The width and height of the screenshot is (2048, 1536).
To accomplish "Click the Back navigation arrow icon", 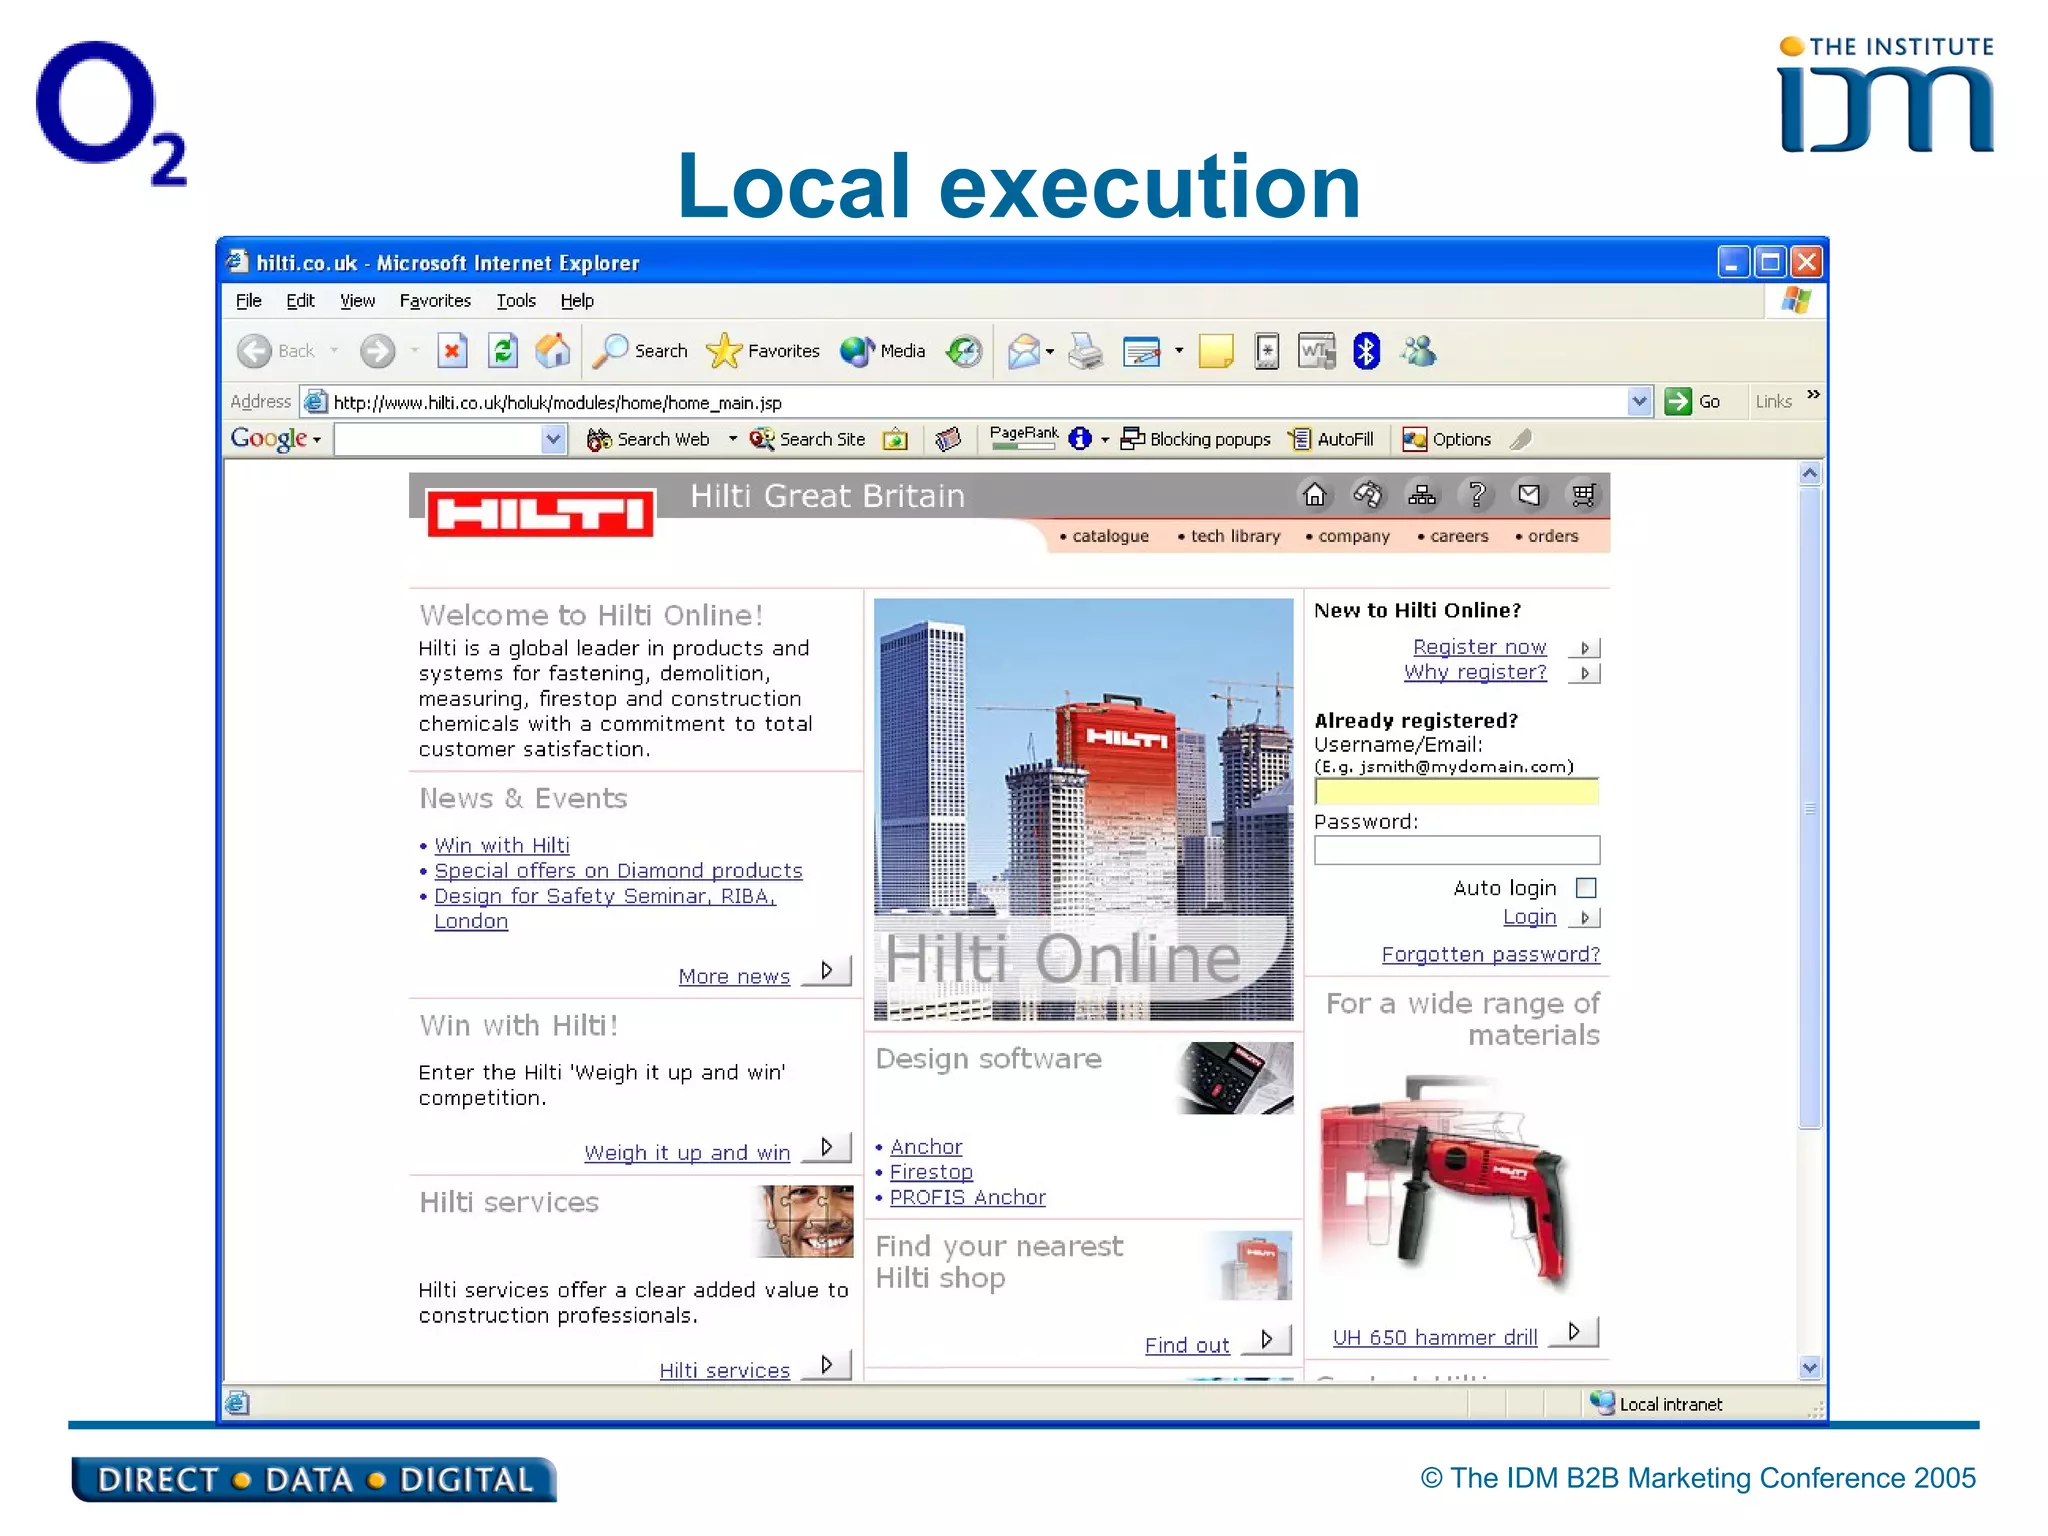I will point(254,351).
